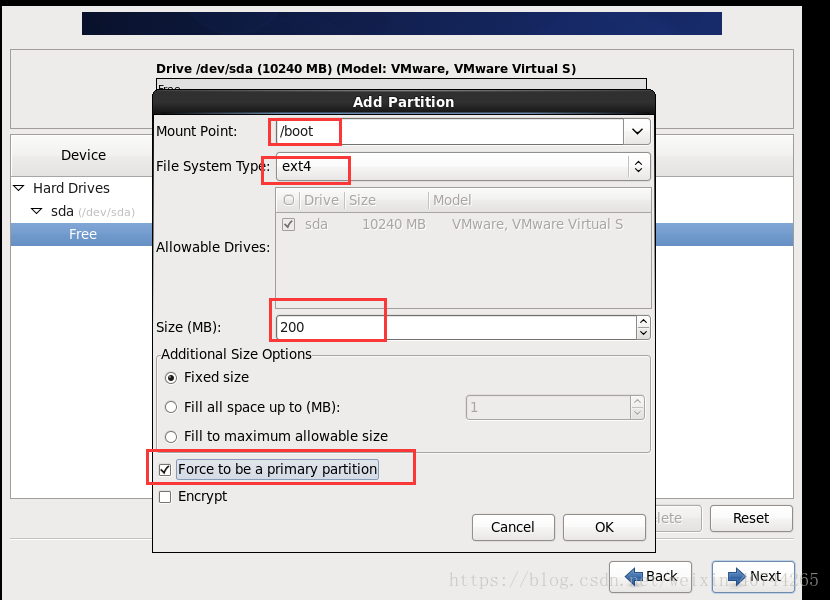Open the Mount Point dropdown arrow
This screenshot has height=600, width=830.
tap(637, 131)
